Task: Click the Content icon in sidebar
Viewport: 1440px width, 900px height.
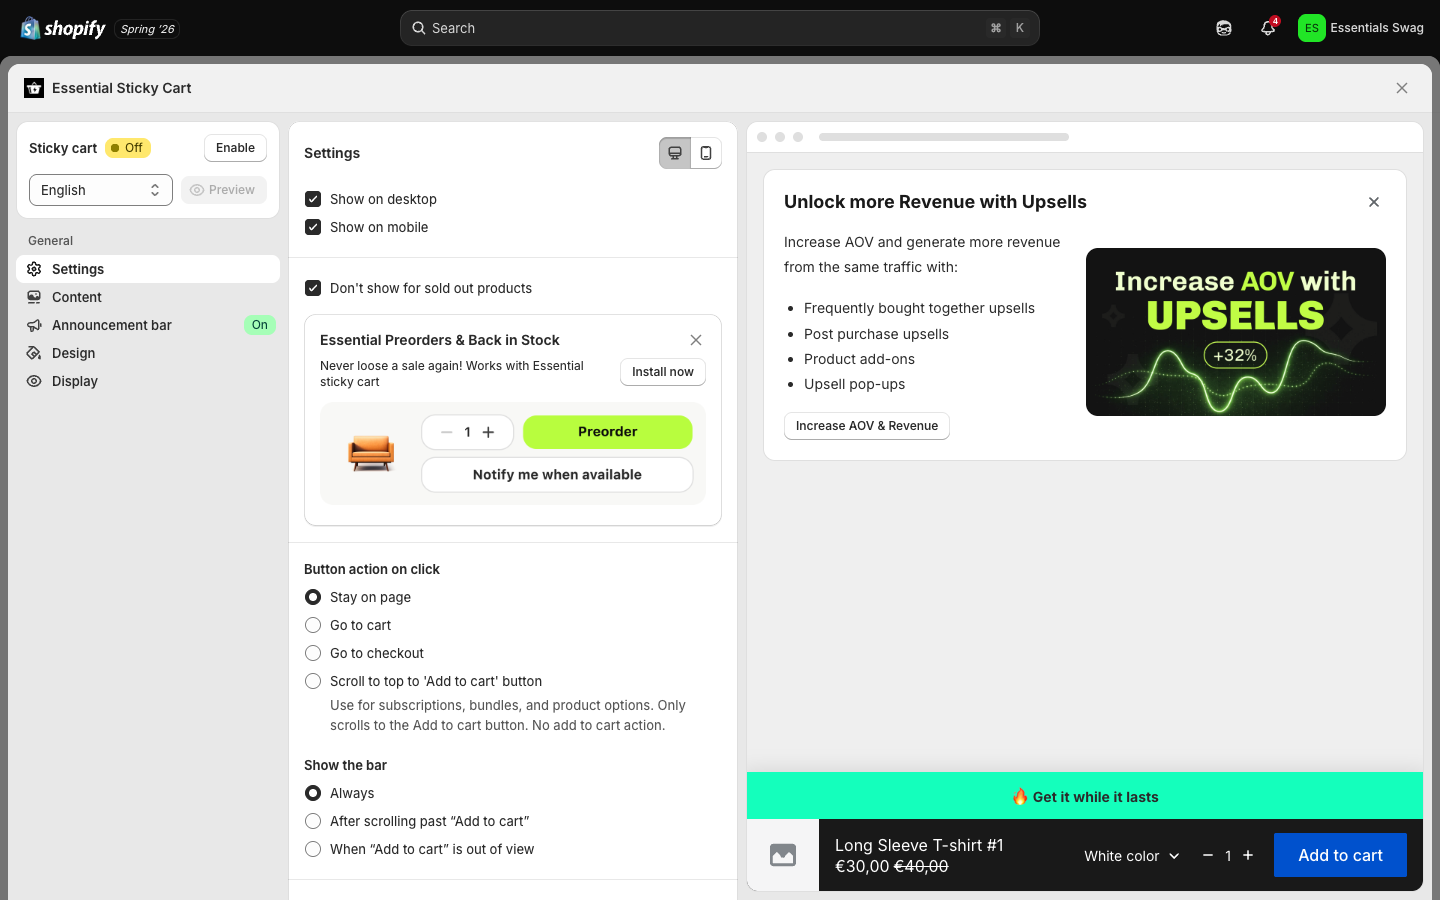Action: 34,297
